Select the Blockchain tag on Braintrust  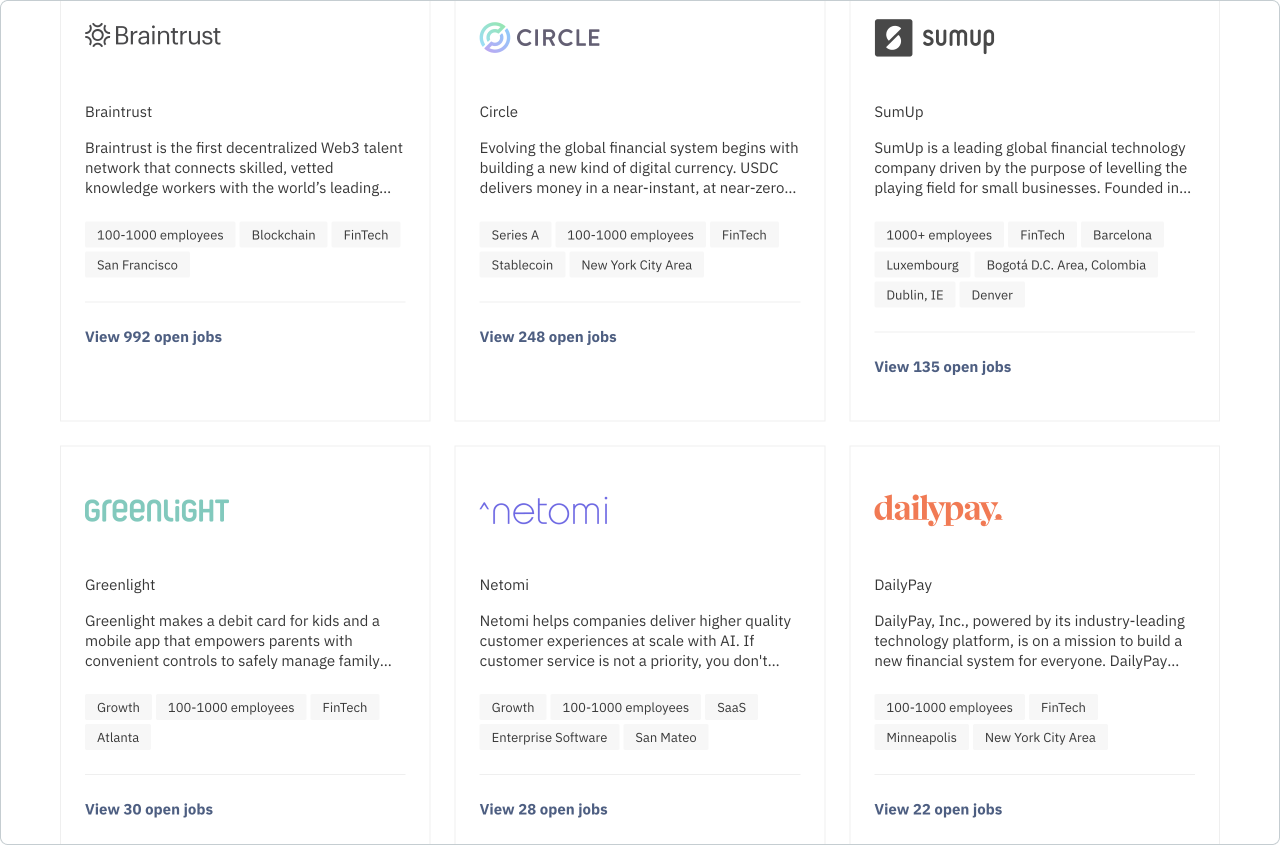click(283, 234)
